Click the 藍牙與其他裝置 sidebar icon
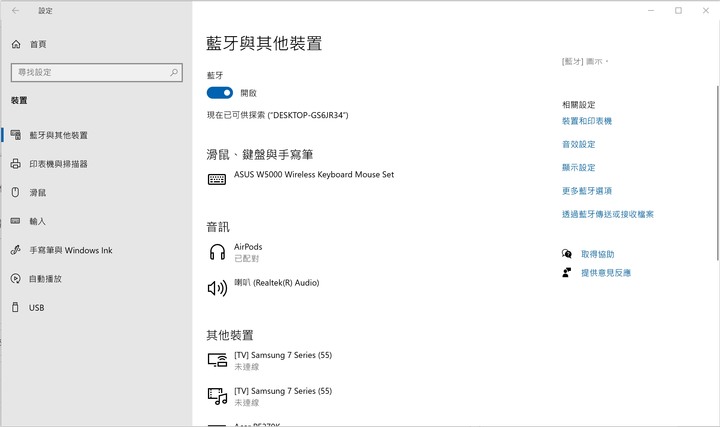The height and width of the screenshot is (427, 720). point(16,135)
